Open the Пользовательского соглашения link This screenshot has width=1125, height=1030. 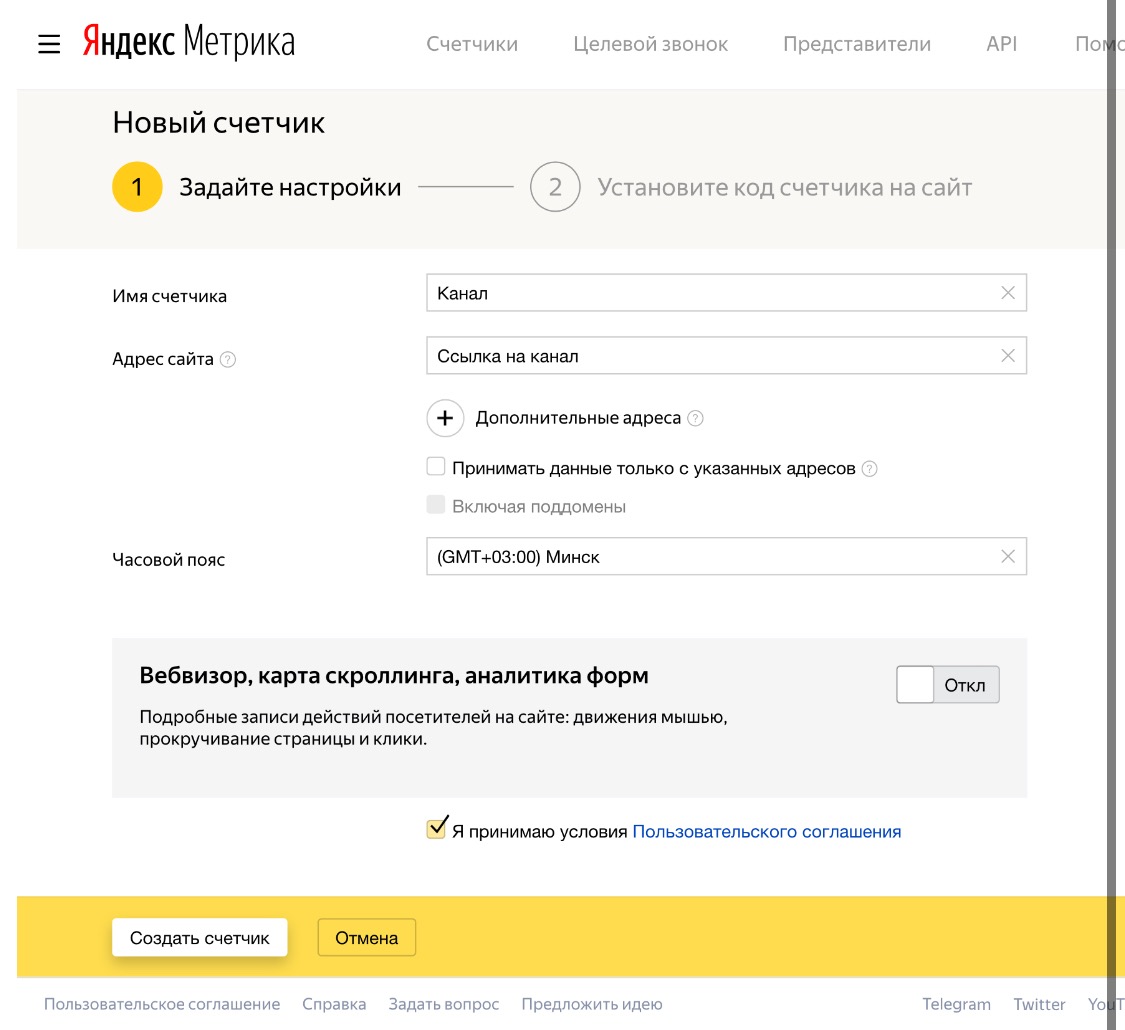[766, 831]
